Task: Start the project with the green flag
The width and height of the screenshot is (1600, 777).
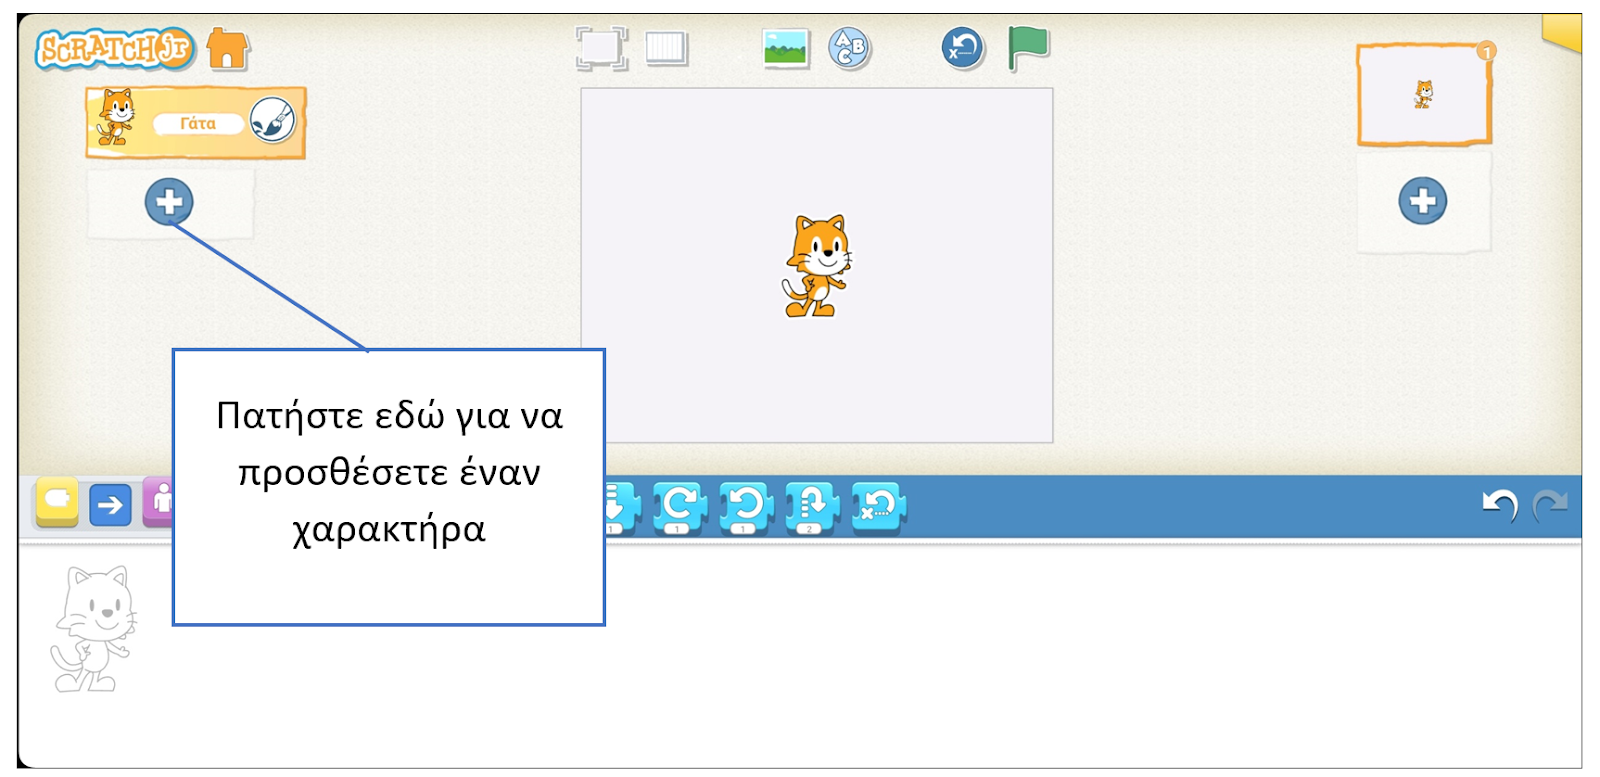Action: click(x=1028, y=48)
